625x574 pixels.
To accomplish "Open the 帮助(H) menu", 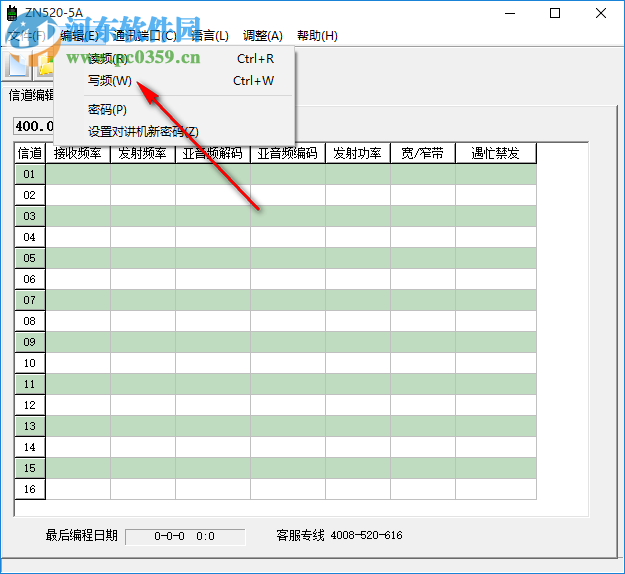I will 317,36.
